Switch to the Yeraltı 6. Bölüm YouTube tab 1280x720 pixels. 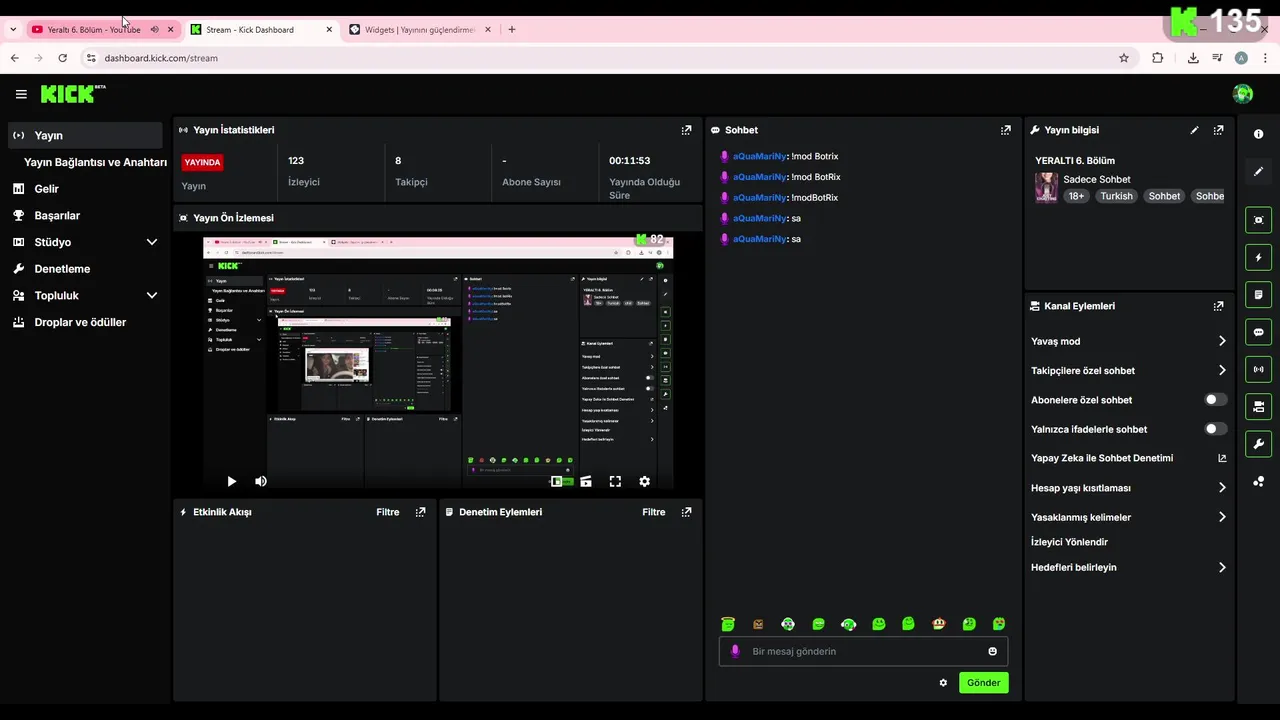(x=93, y=30)
